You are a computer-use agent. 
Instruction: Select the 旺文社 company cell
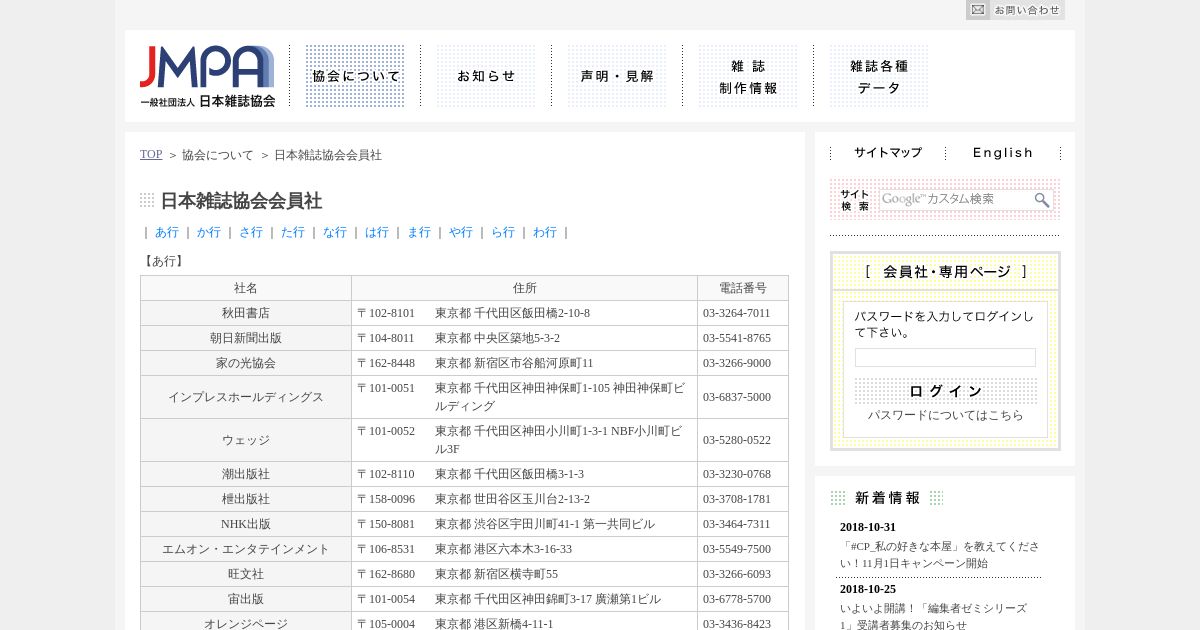click(x=246, y=574)
